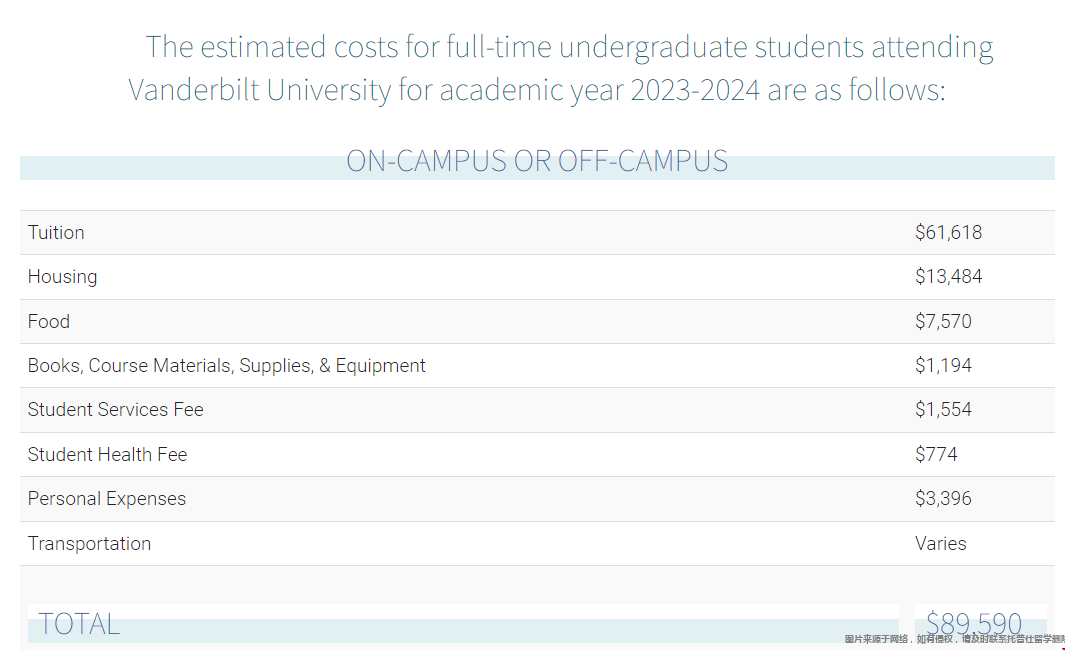Click Books, Course Materials, Supplies, & Equipment
The image size is (1065, 650).
click(226, 365)
